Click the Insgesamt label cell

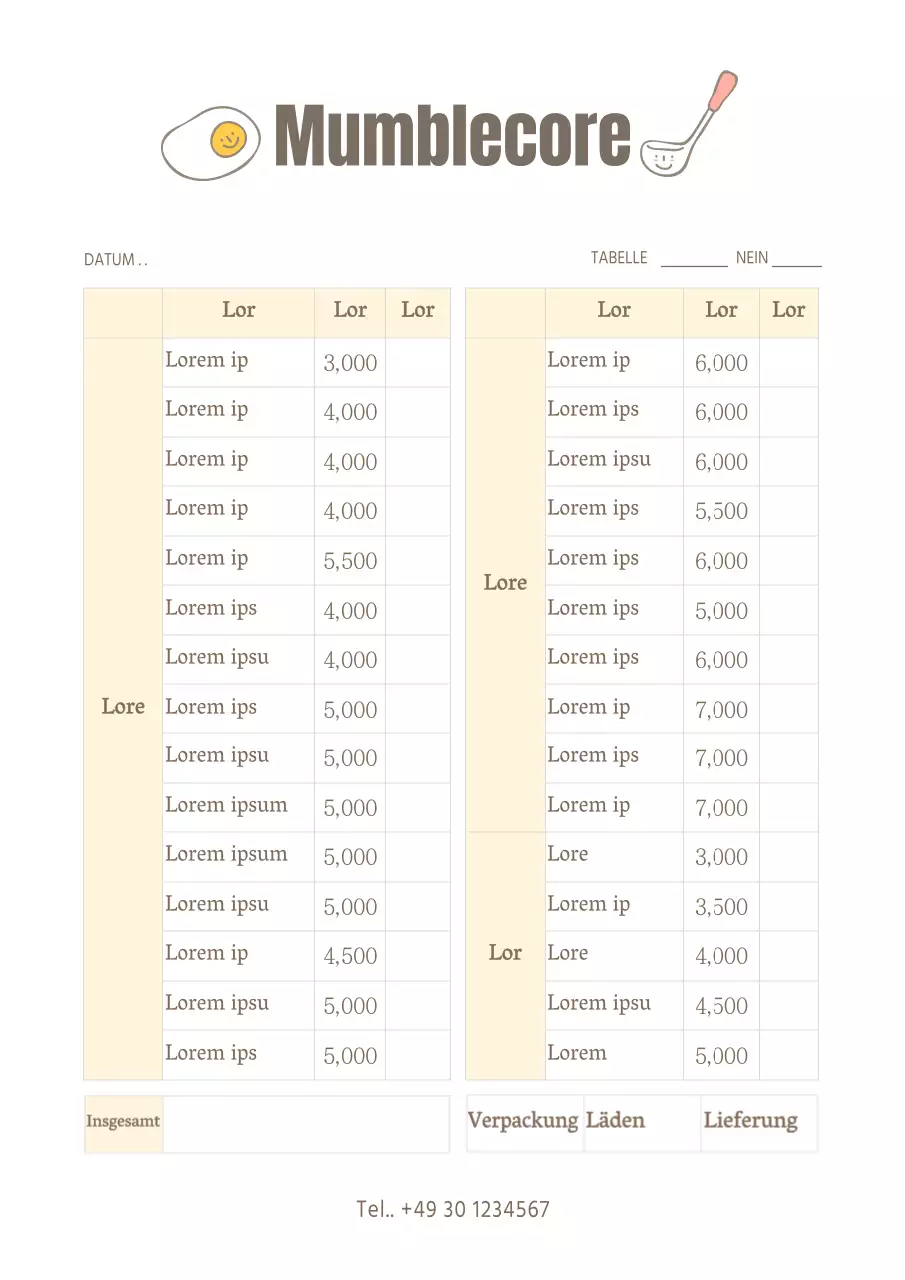pos(123,1124)
